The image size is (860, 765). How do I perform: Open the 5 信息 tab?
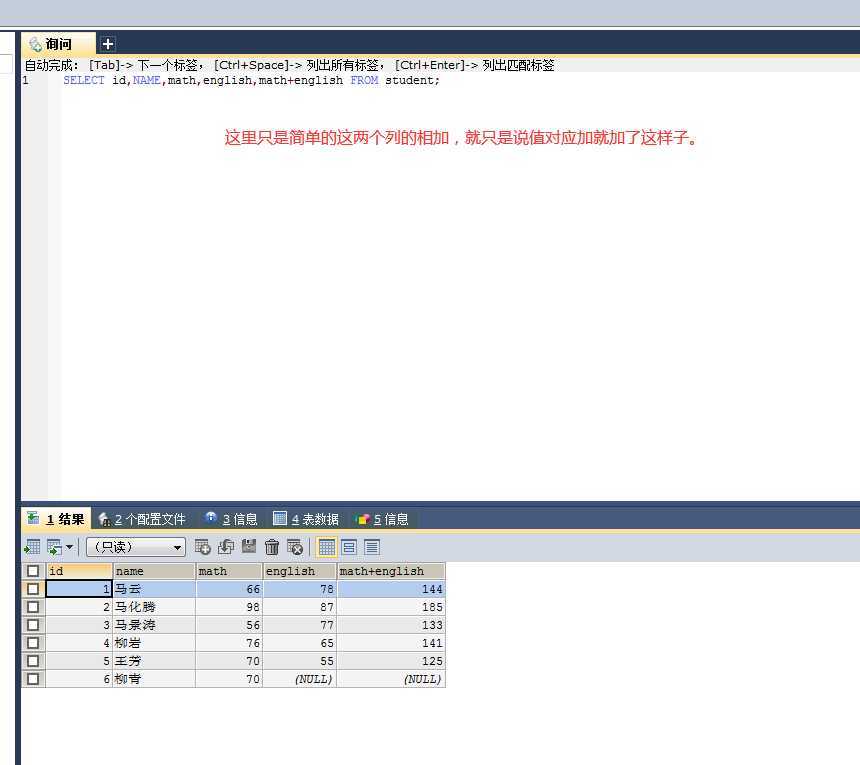382,519
